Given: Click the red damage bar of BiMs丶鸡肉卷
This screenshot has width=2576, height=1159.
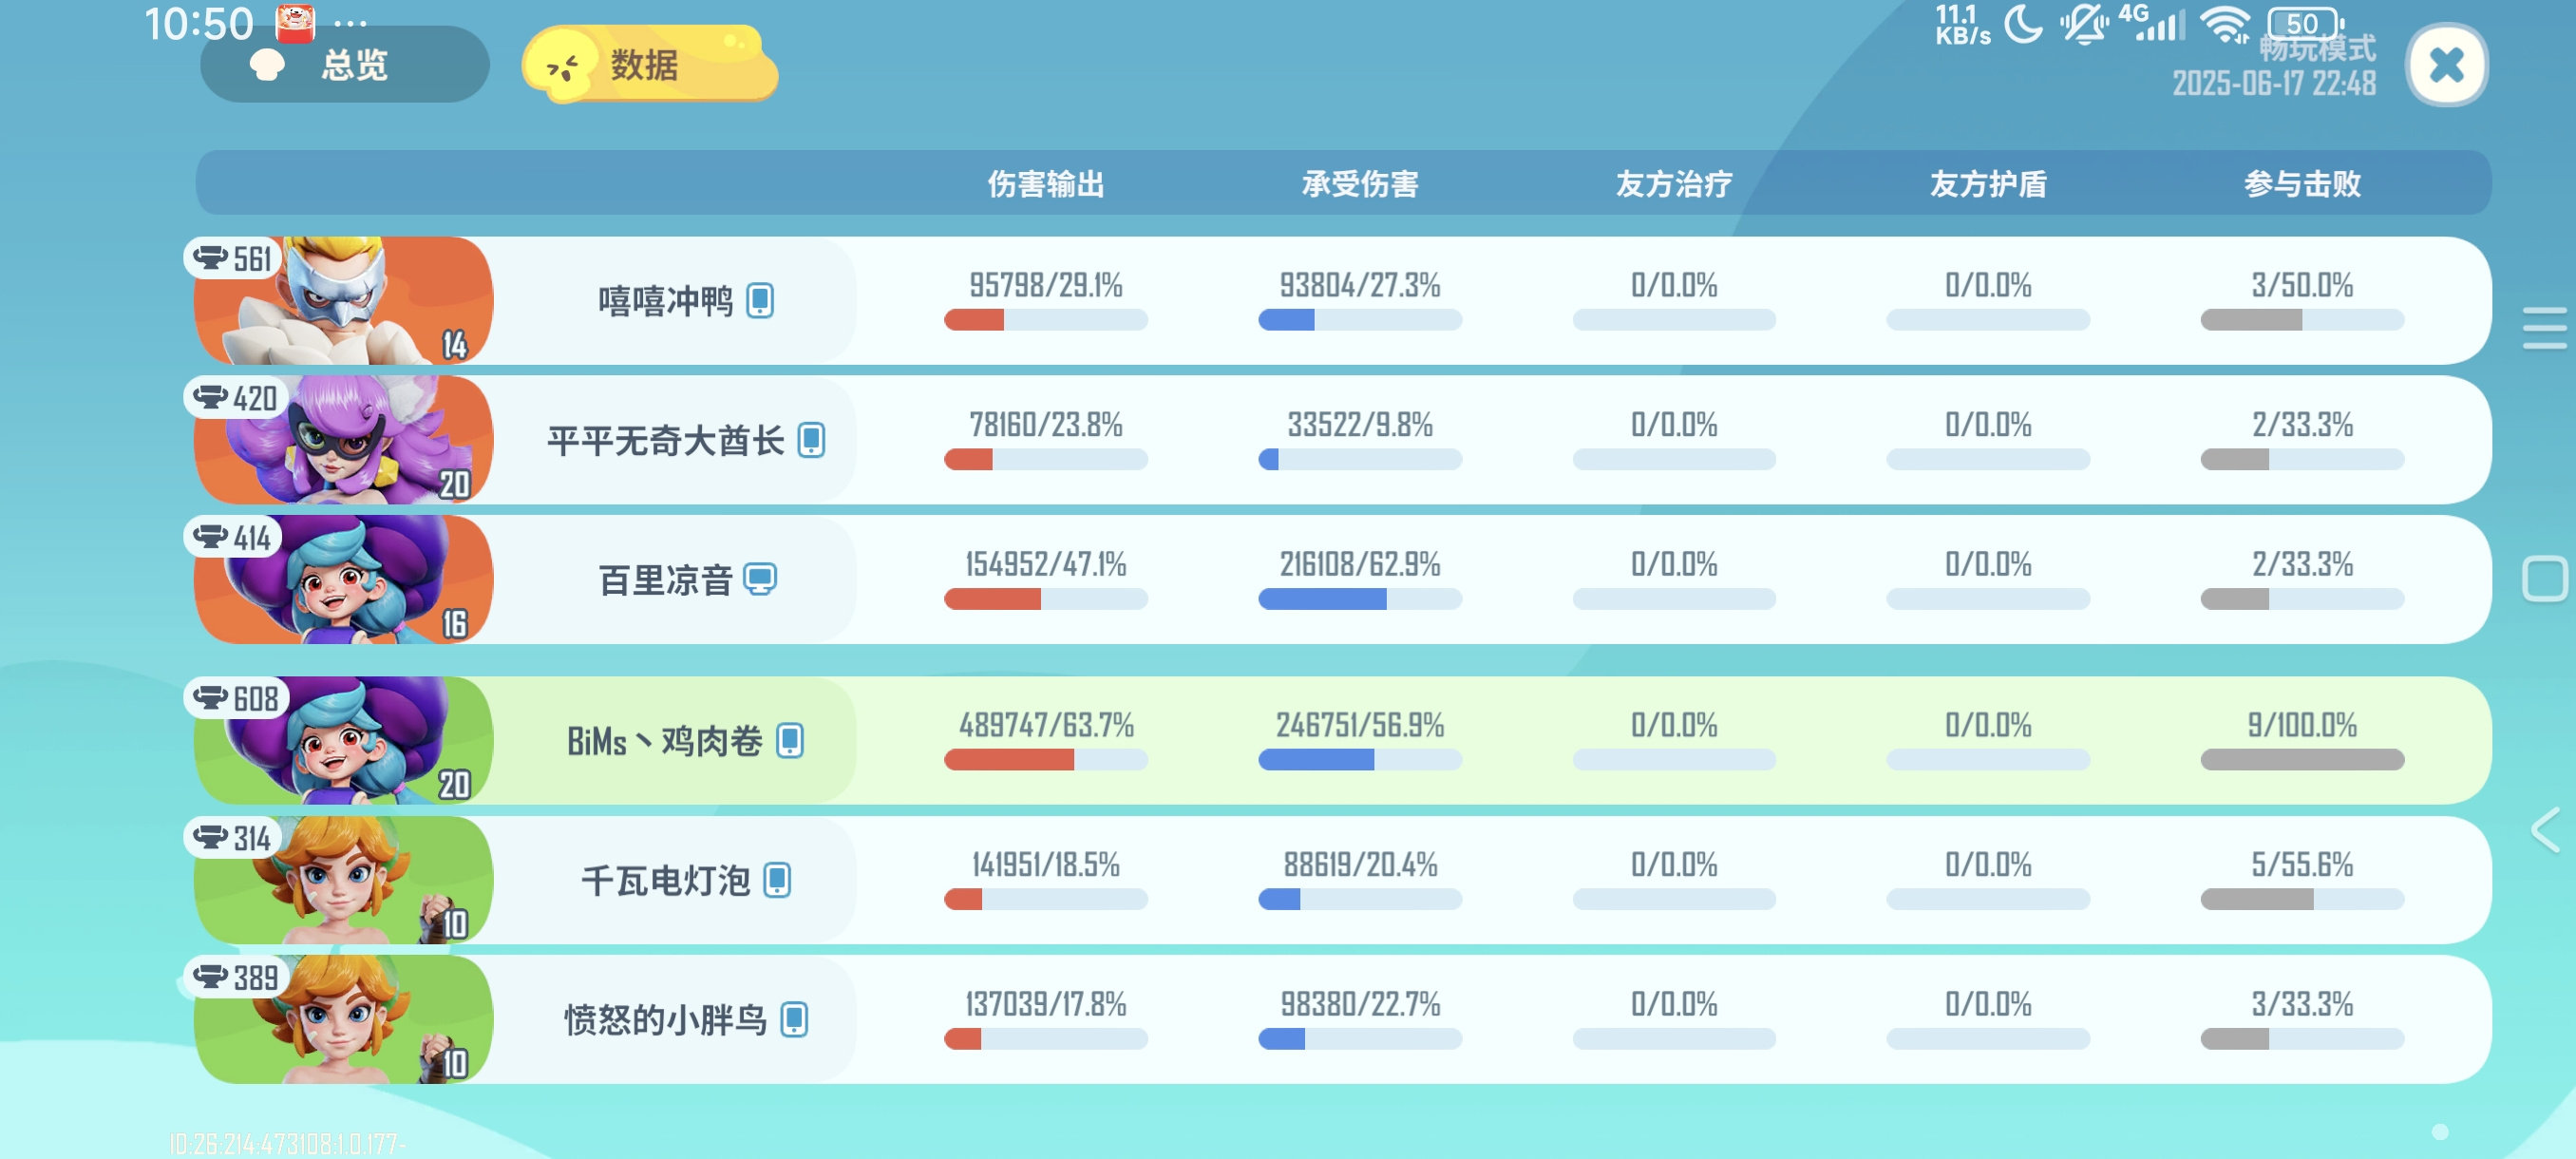Looking at the screenshot, I should coord(1009,760).
